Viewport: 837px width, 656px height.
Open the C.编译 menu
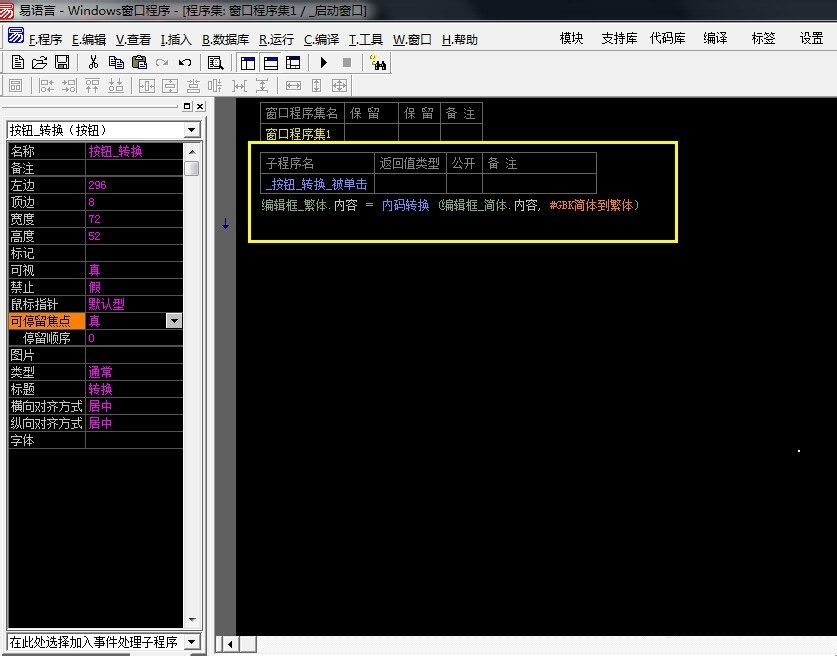(321, 39)
